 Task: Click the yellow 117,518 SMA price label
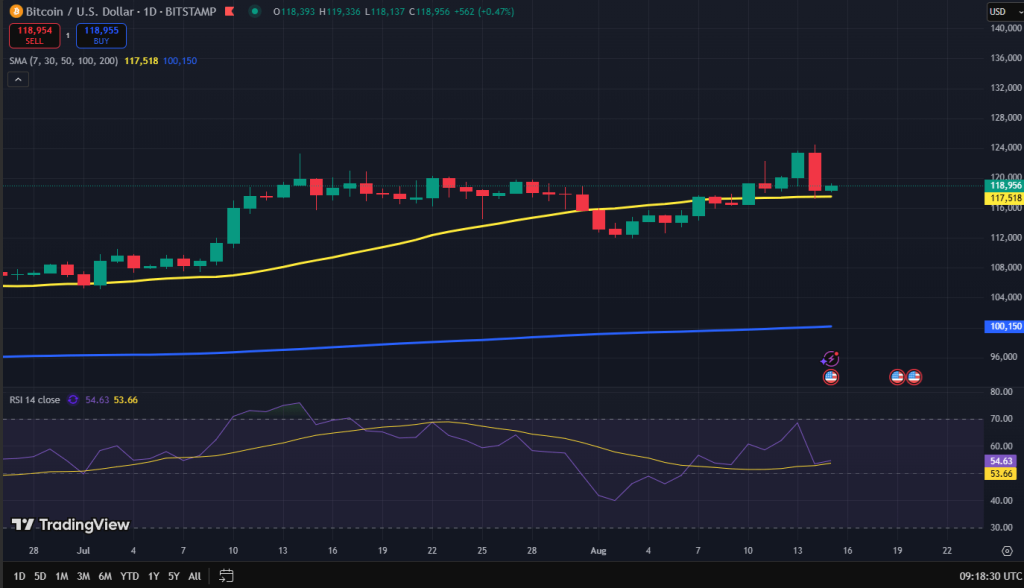click(1000, 200)
